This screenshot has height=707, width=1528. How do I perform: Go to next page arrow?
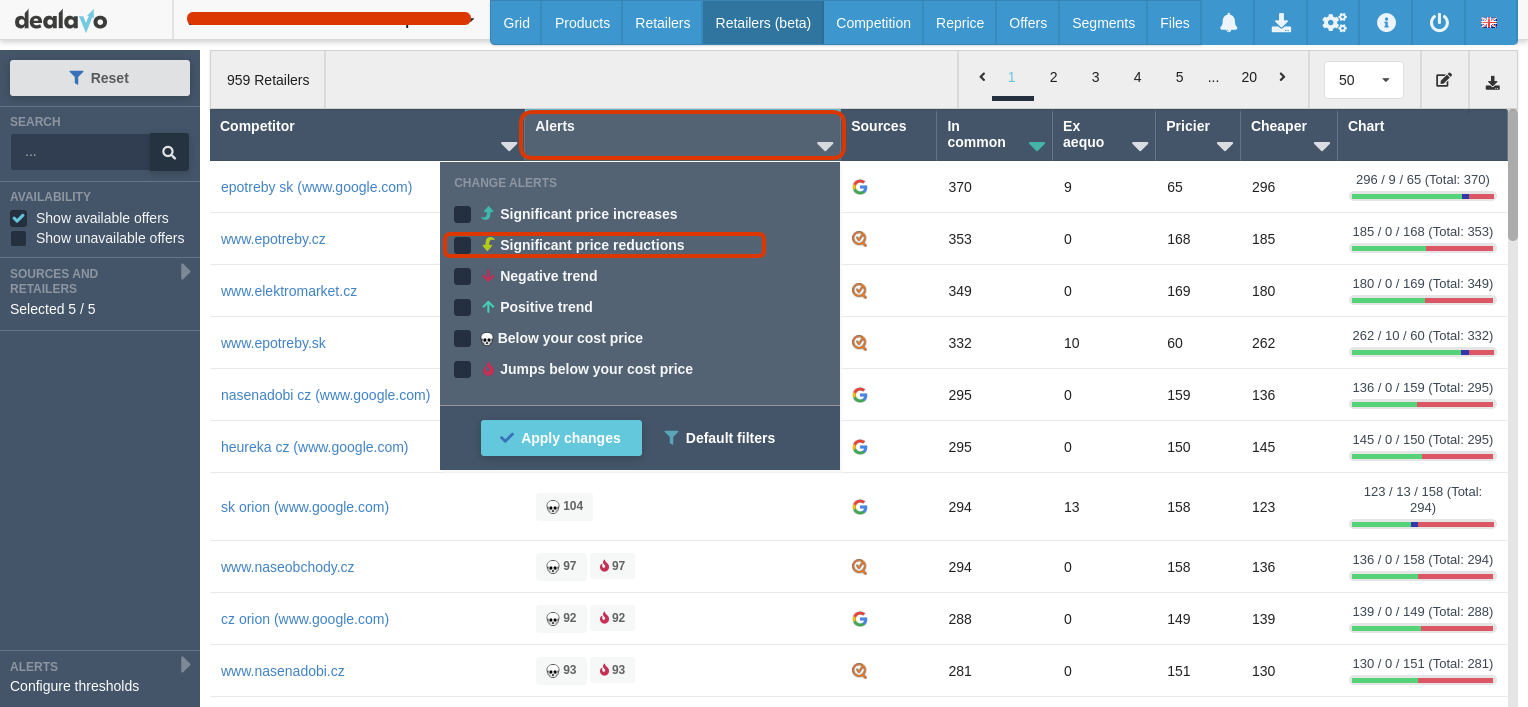click(x=1282, y=77)
